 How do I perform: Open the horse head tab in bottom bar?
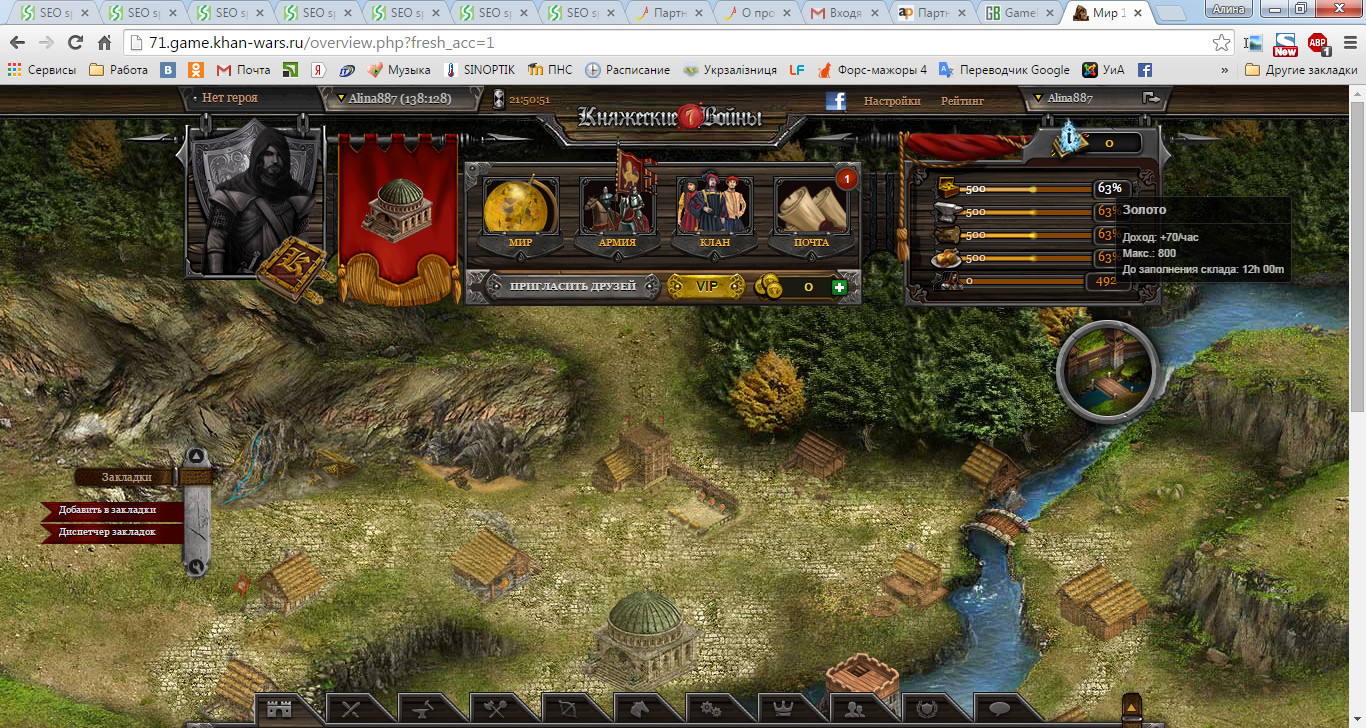coord(638,710)
